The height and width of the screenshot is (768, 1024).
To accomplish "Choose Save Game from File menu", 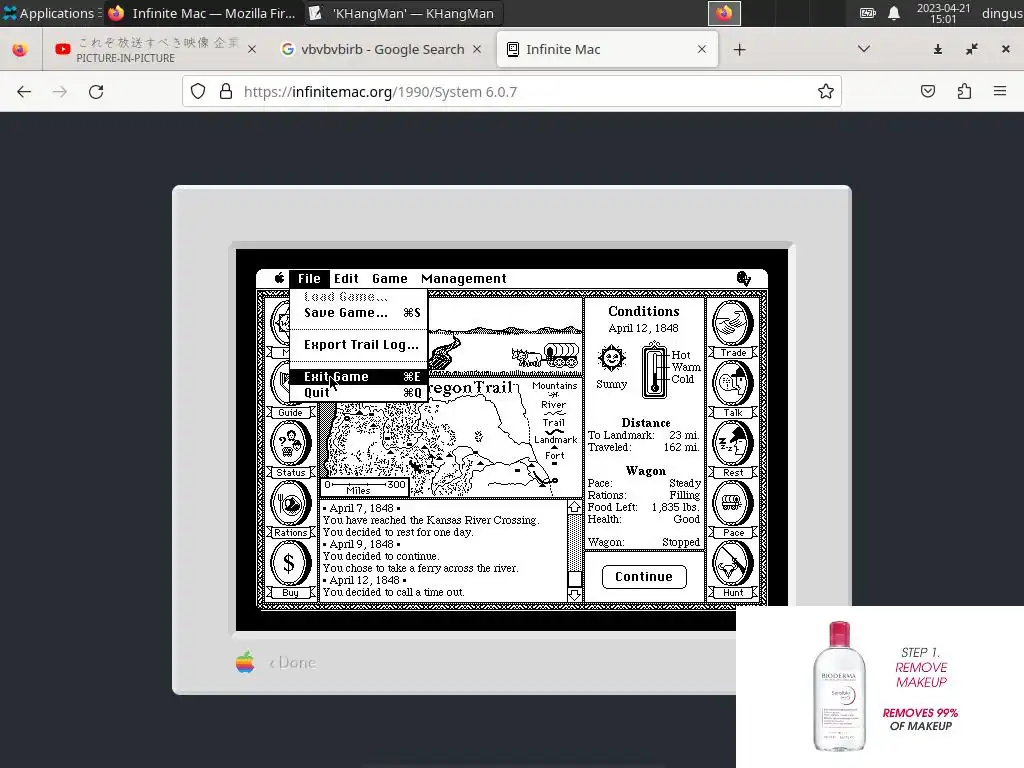I will tap(359, 313).
